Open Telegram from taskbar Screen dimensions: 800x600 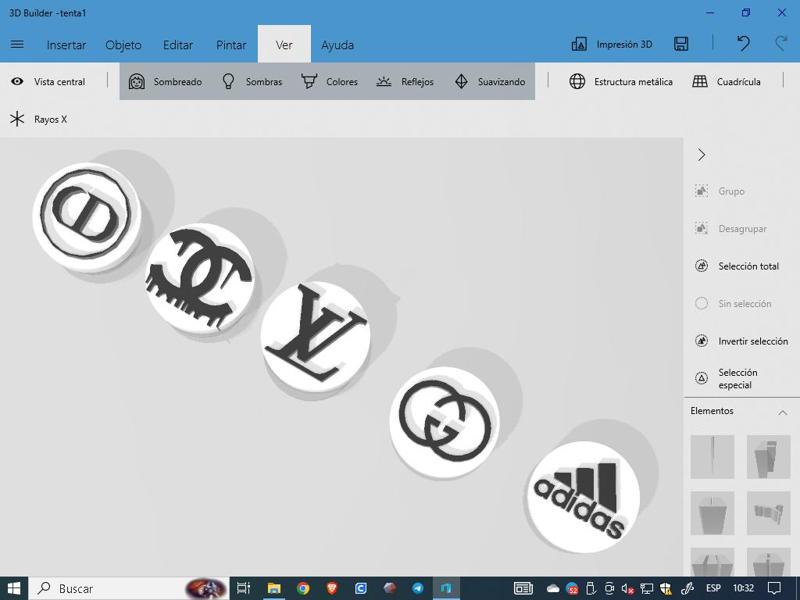tap(417, 588)
